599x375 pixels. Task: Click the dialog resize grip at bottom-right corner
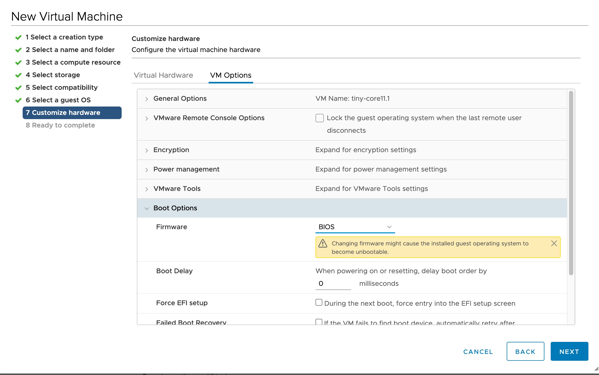click(x=596, y=369)
